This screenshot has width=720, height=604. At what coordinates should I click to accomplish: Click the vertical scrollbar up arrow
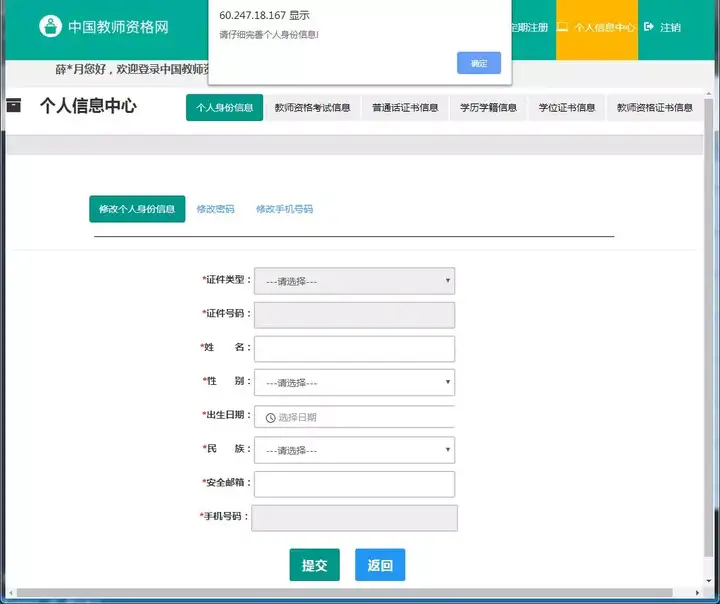709,94
